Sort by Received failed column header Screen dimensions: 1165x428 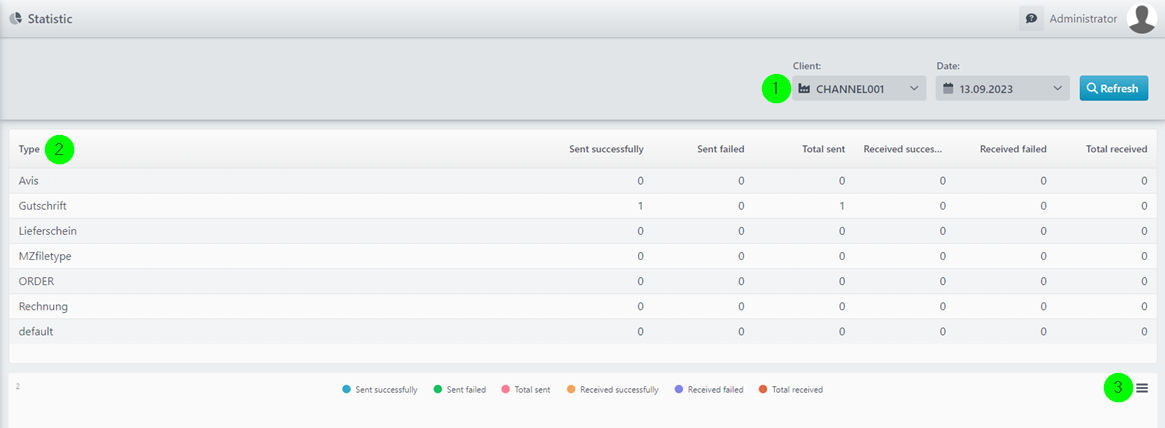tap(1013, 149)
